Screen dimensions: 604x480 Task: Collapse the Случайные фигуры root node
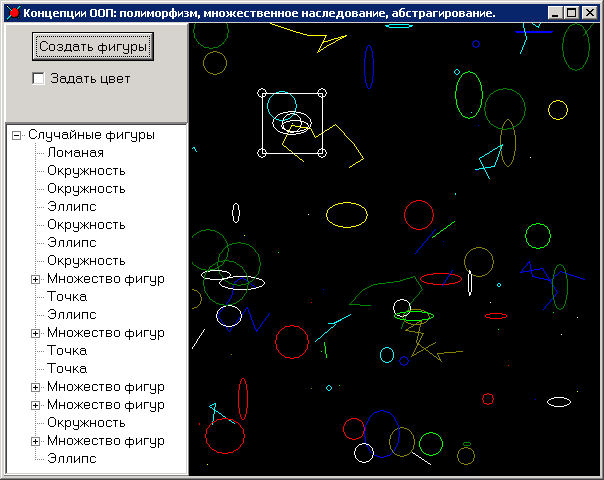tap(16, 135)
